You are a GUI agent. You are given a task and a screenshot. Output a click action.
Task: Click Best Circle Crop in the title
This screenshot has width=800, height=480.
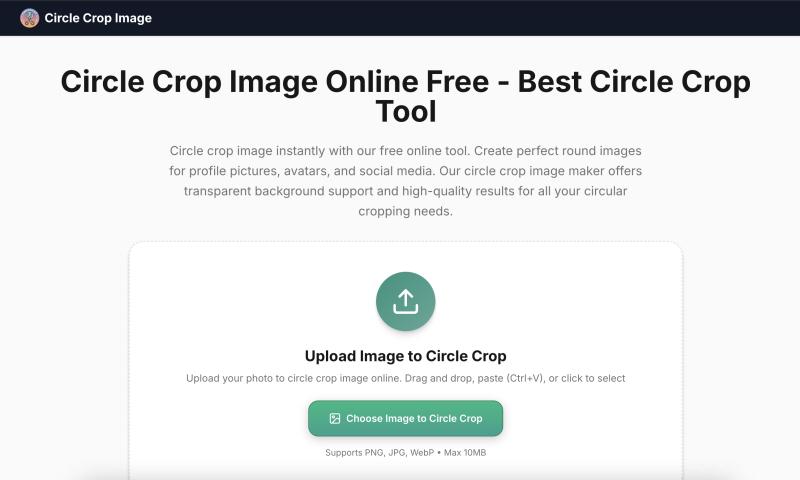click(634, 82)
